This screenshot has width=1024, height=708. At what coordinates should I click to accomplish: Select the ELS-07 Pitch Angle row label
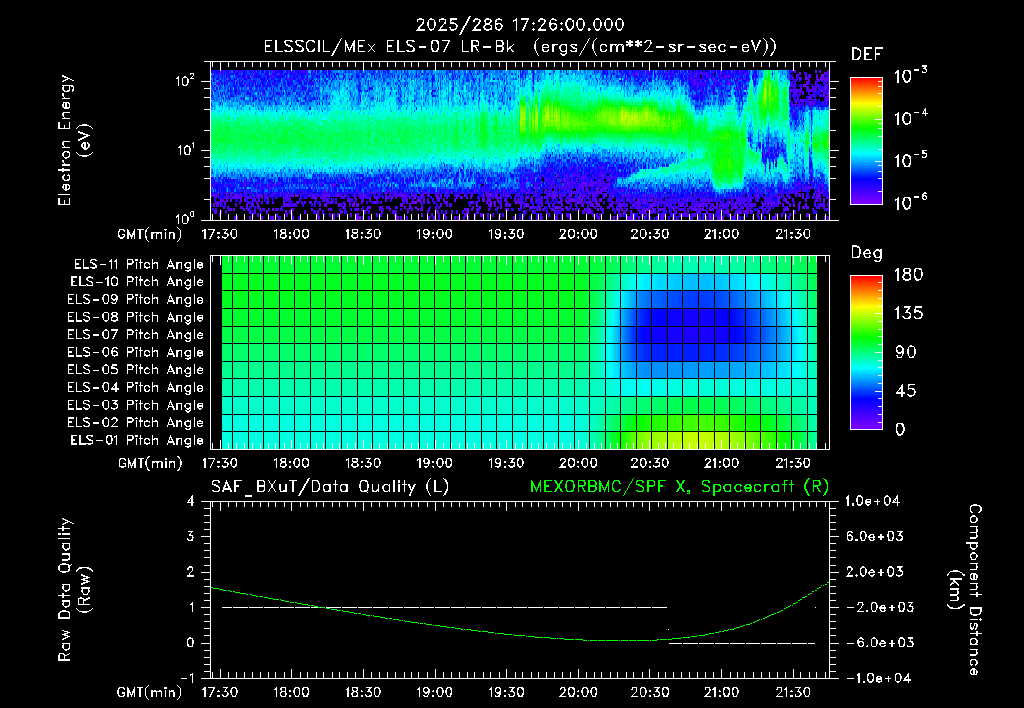[136, 334]
